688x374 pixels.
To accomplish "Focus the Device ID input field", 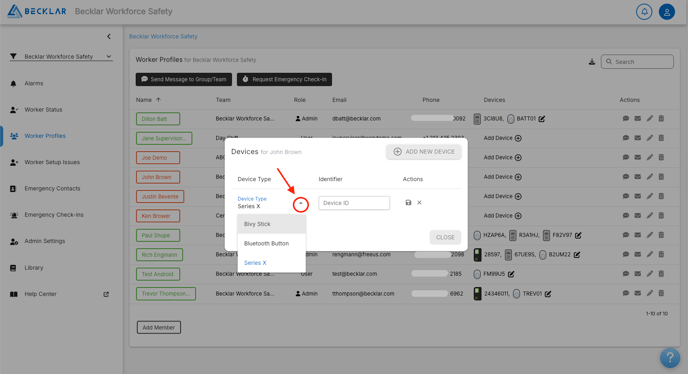I will [x=354, y=203].
